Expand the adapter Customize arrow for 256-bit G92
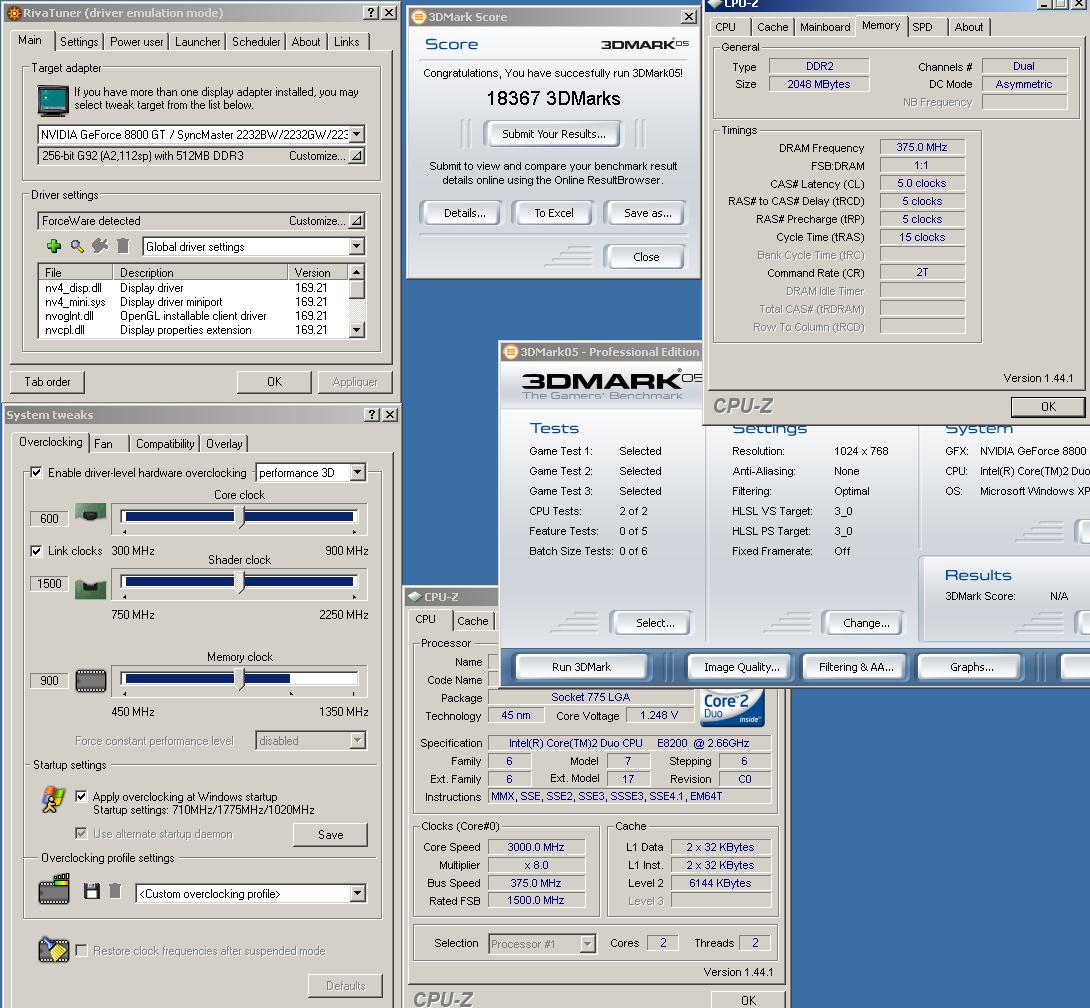1090x1008 pixels. pos(356,156)
